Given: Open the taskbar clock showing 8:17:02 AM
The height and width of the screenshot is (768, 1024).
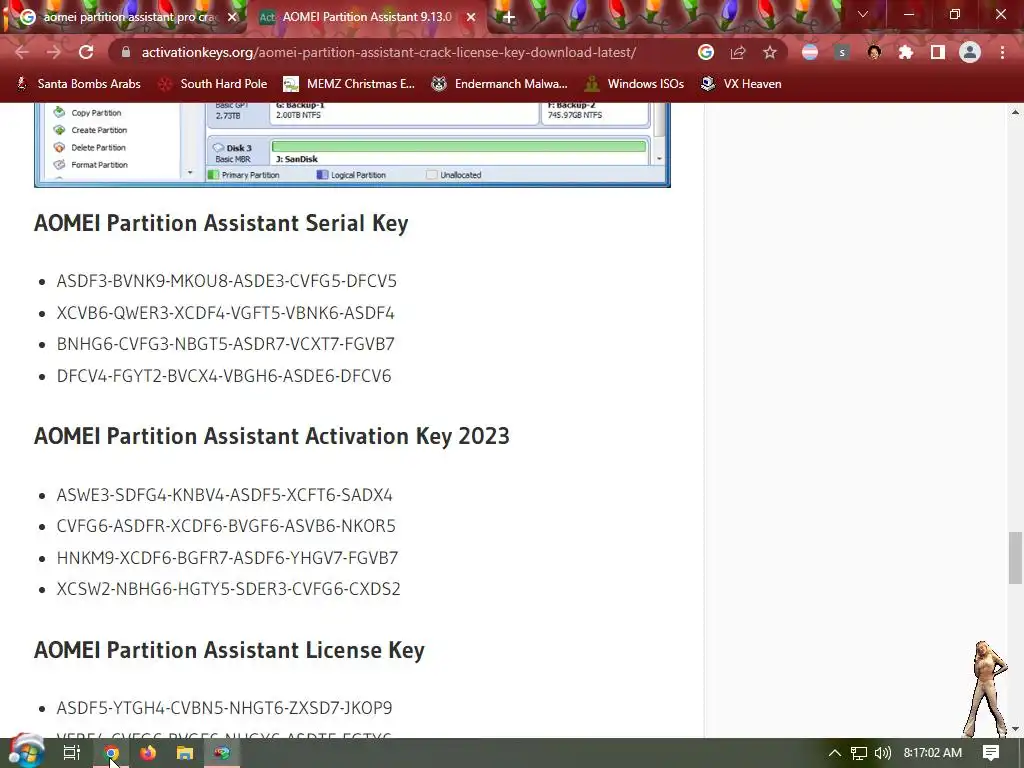Looking at the screenshot, I should click(x=933, y=753).
